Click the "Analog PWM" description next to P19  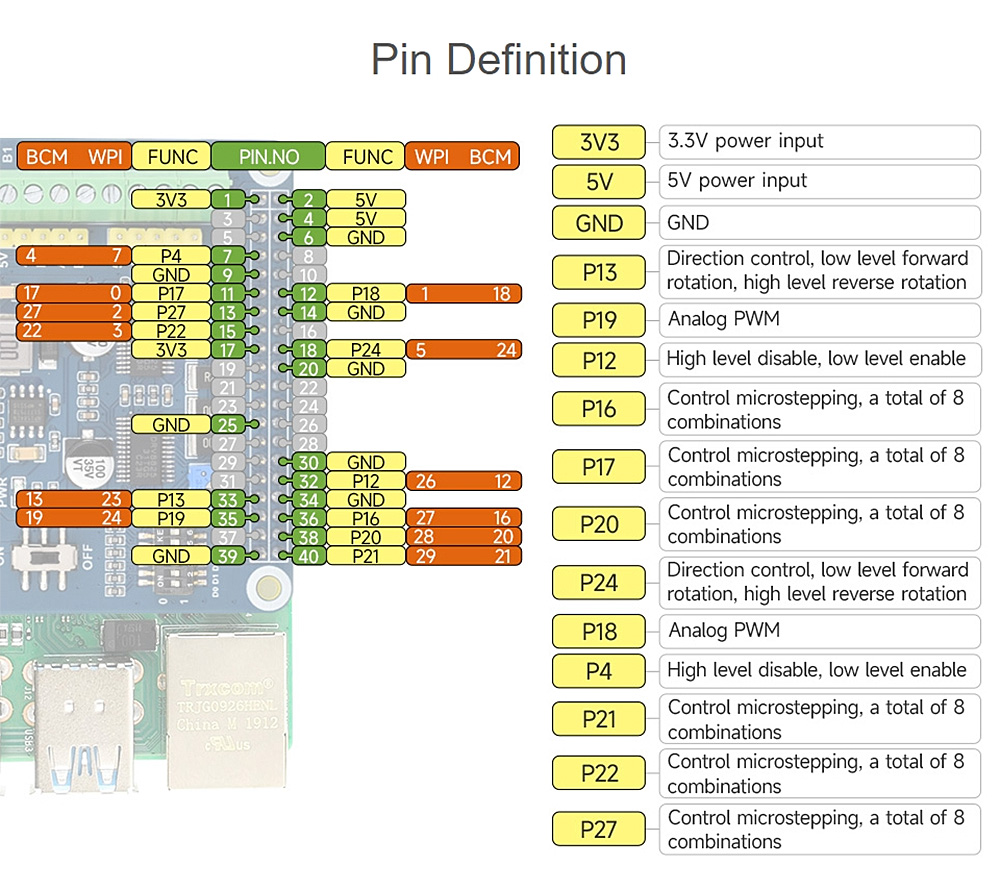point(819,320)
